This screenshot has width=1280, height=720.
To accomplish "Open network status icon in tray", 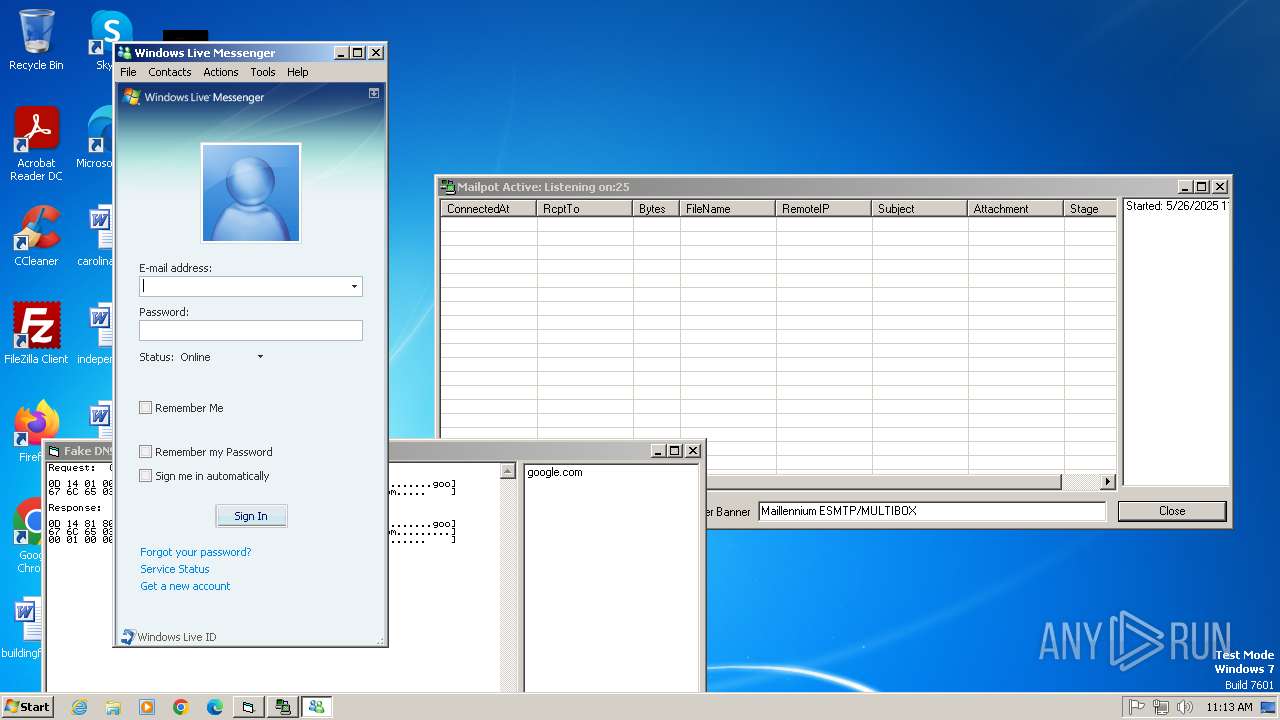I will click(1161, 707).
